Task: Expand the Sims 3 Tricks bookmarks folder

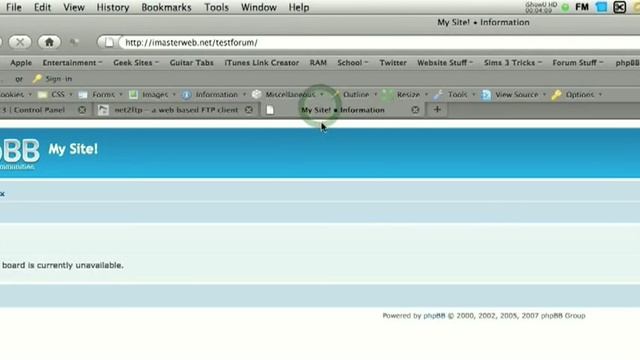Action: click(x=513, y=63)
